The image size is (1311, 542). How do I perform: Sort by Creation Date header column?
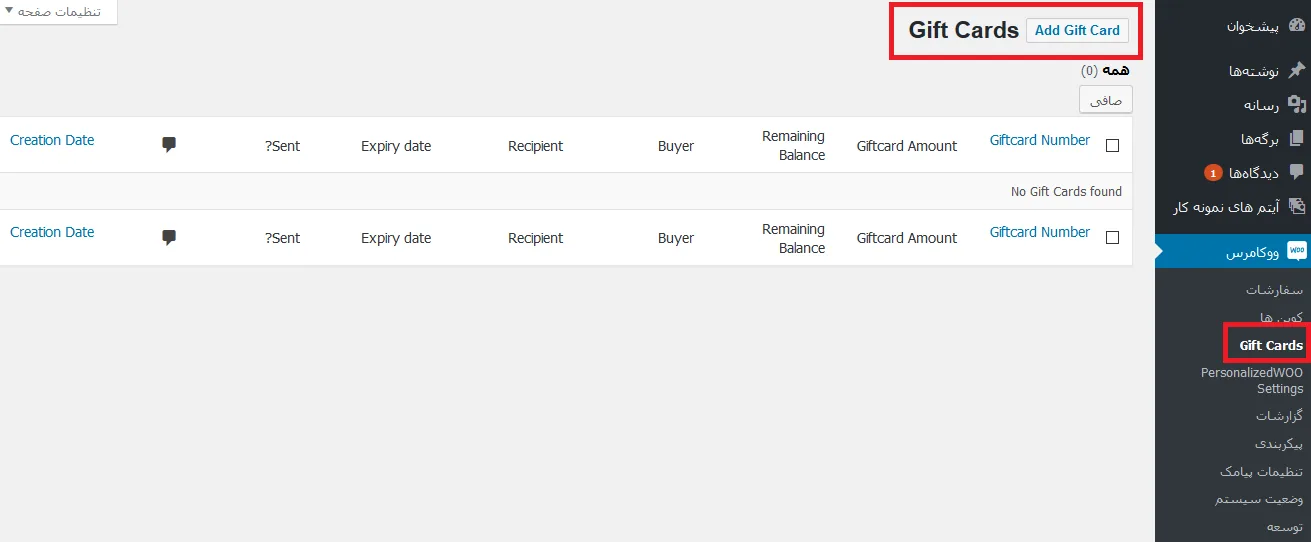click(52, 140)
